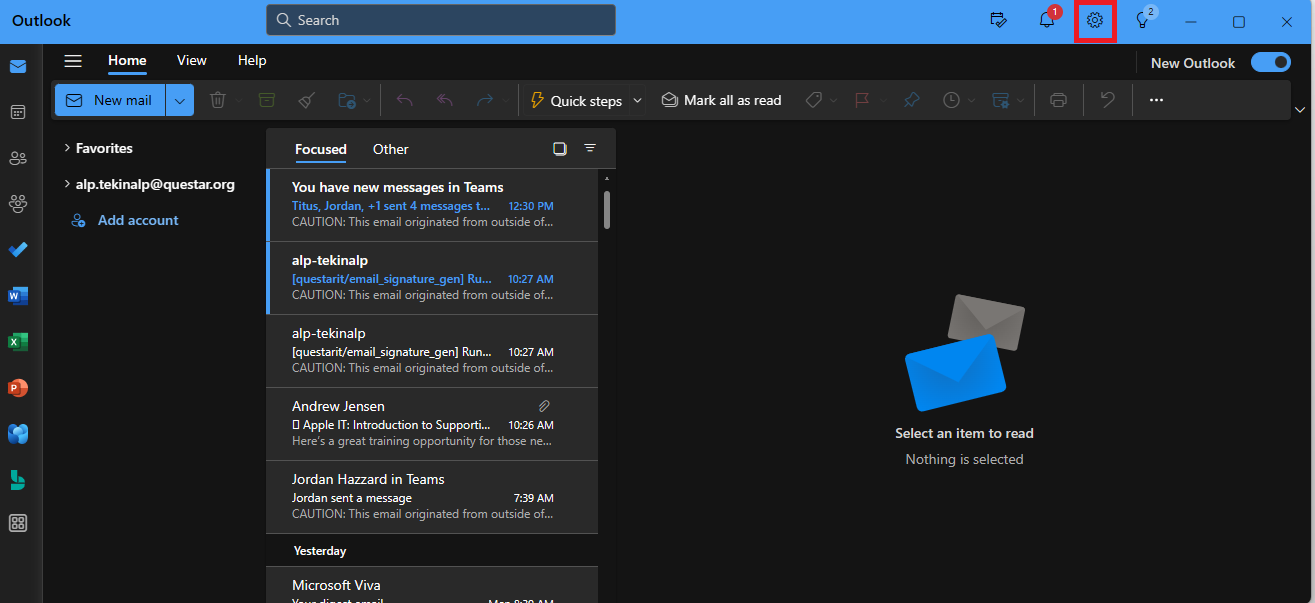Expand the ribbon with the chevron

click(x=1300, y=109)
